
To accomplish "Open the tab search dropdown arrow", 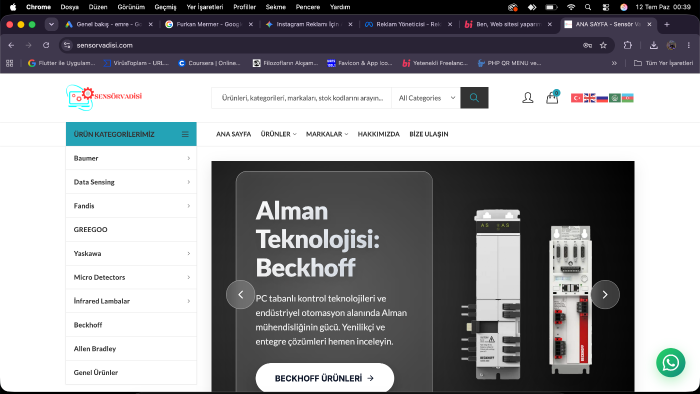I will tap(51, 25).
